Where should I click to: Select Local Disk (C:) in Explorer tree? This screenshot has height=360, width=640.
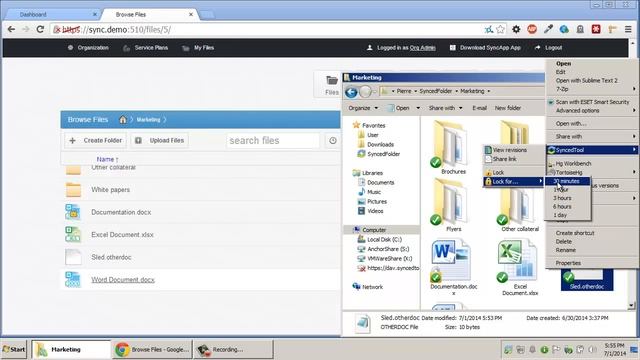pyautogui.click(x=380, y=240)
